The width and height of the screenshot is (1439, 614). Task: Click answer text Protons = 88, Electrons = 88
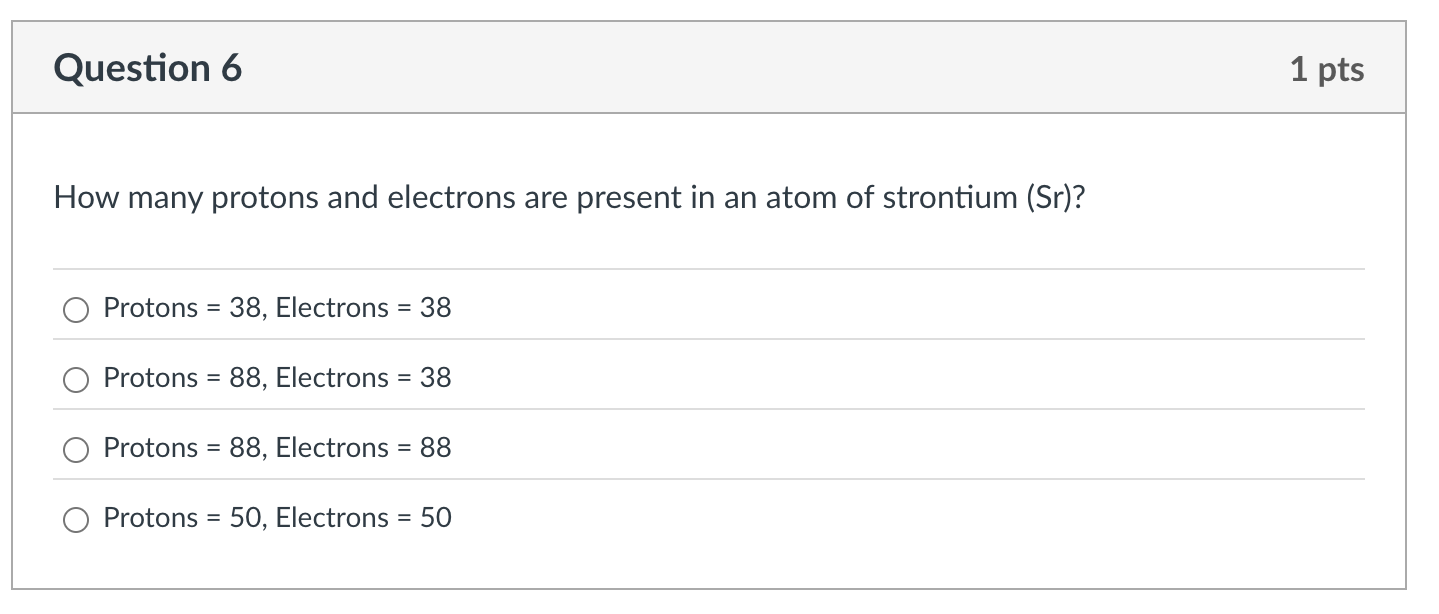tap(277, 448)
